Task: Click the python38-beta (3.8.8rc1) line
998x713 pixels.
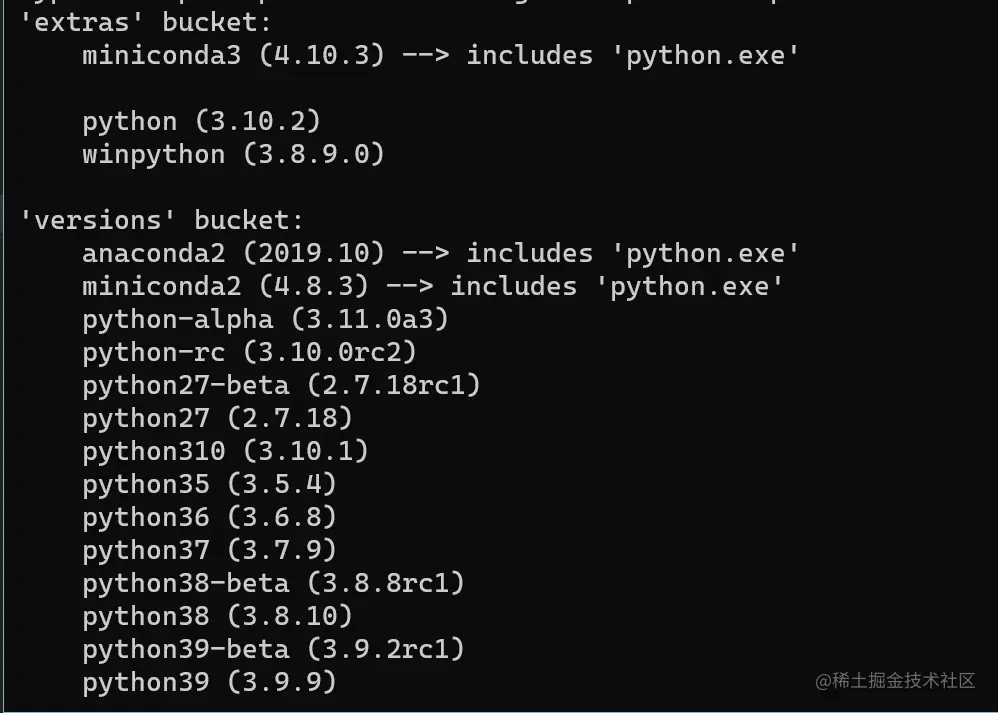Action: pyautogui.click(x=273, y=583)
